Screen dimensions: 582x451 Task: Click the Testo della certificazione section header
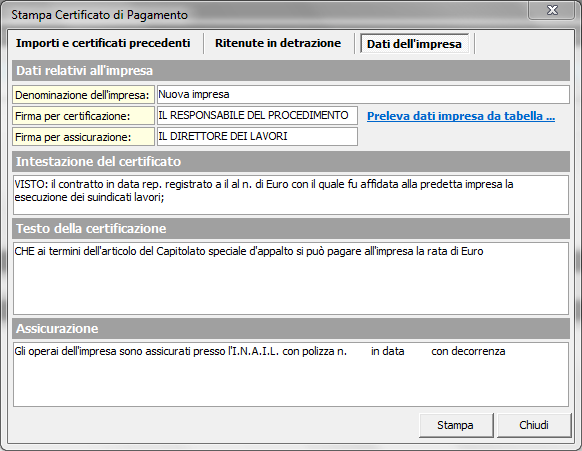(291, 228)
